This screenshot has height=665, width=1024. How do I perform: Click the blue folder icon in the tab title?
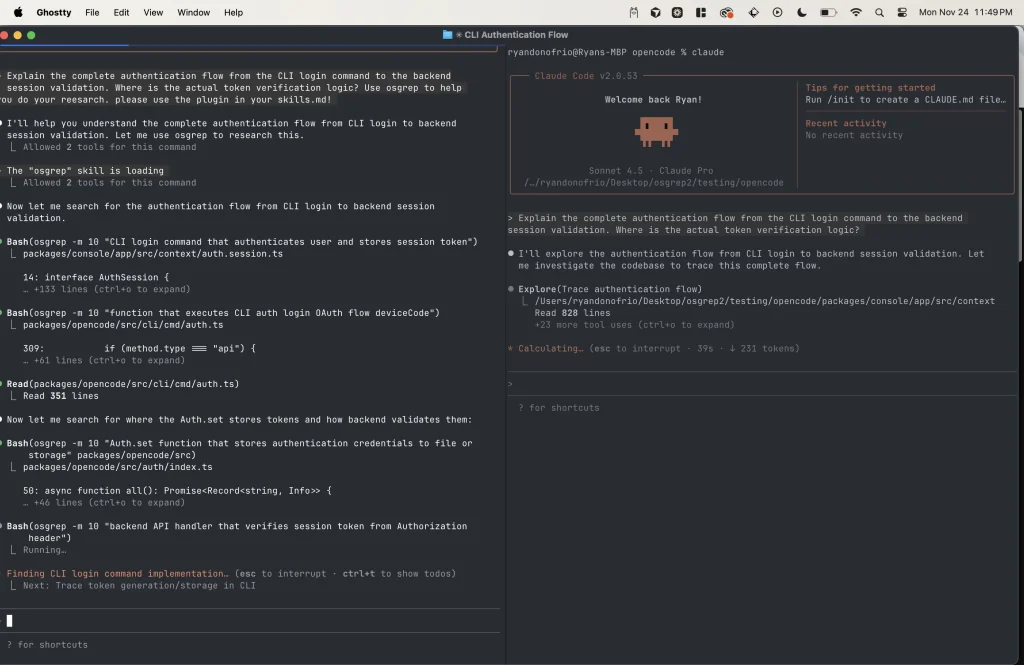(x=446, y=33)
